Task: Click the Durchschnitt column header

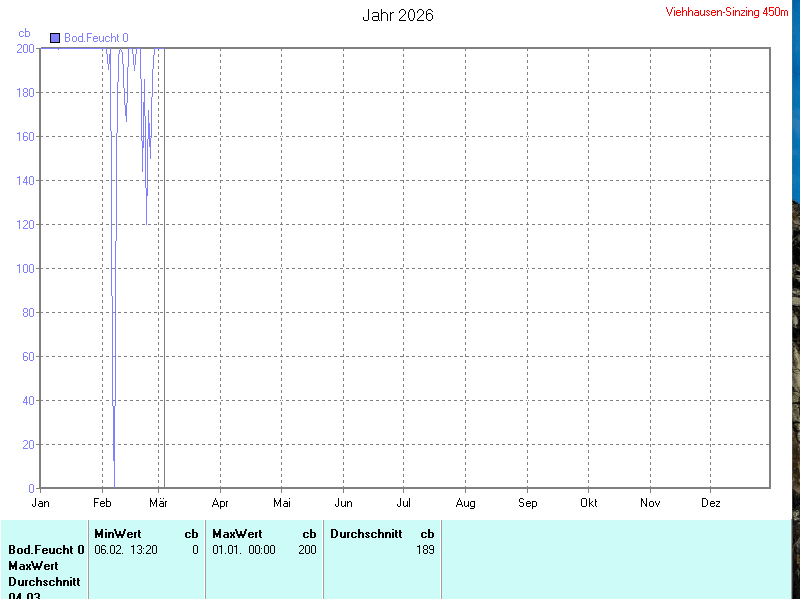Action: pyautogui.click(x=366, y=534)
